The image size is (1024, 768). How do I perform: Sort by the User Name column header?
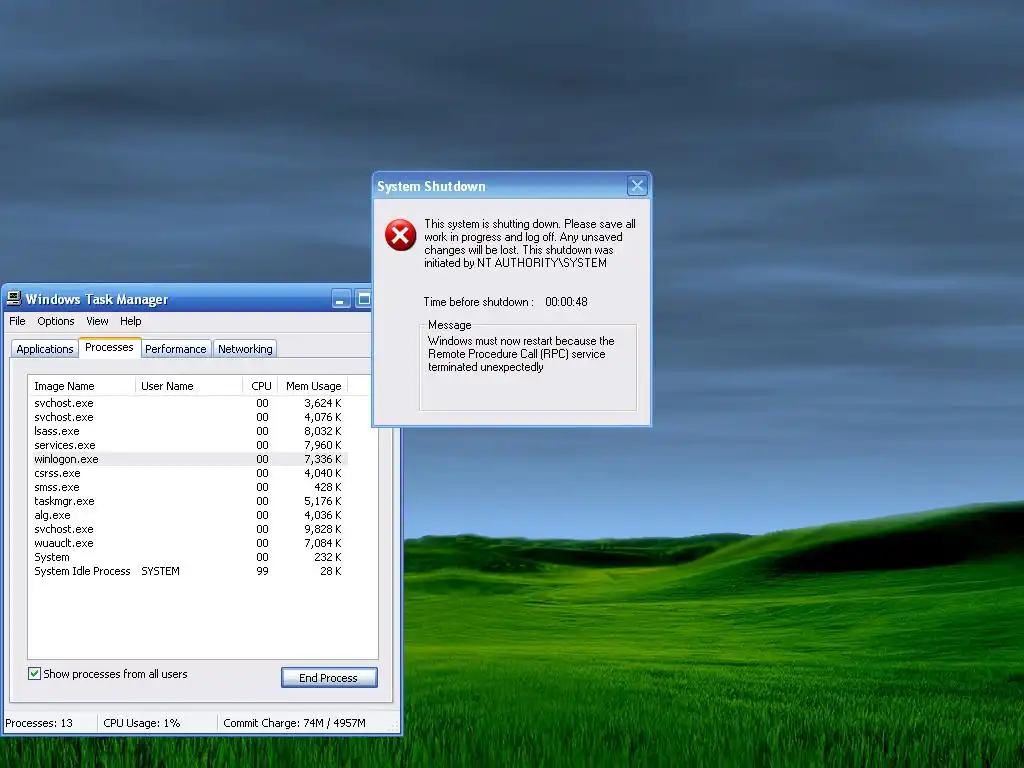189,386
